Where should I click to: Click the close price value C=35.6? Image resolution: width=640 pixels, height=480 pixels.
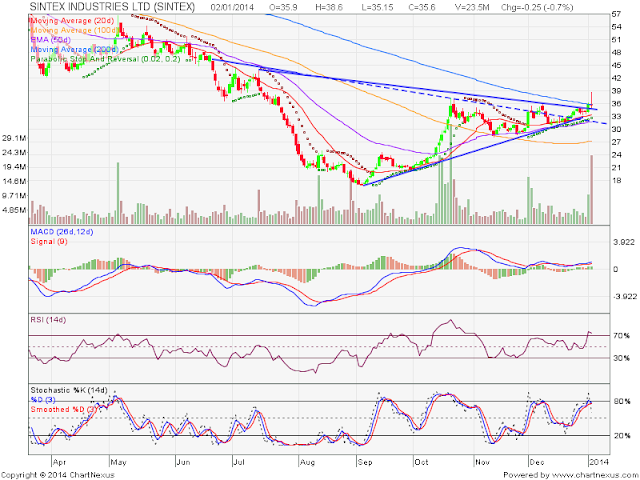click(x=422, y=7)
